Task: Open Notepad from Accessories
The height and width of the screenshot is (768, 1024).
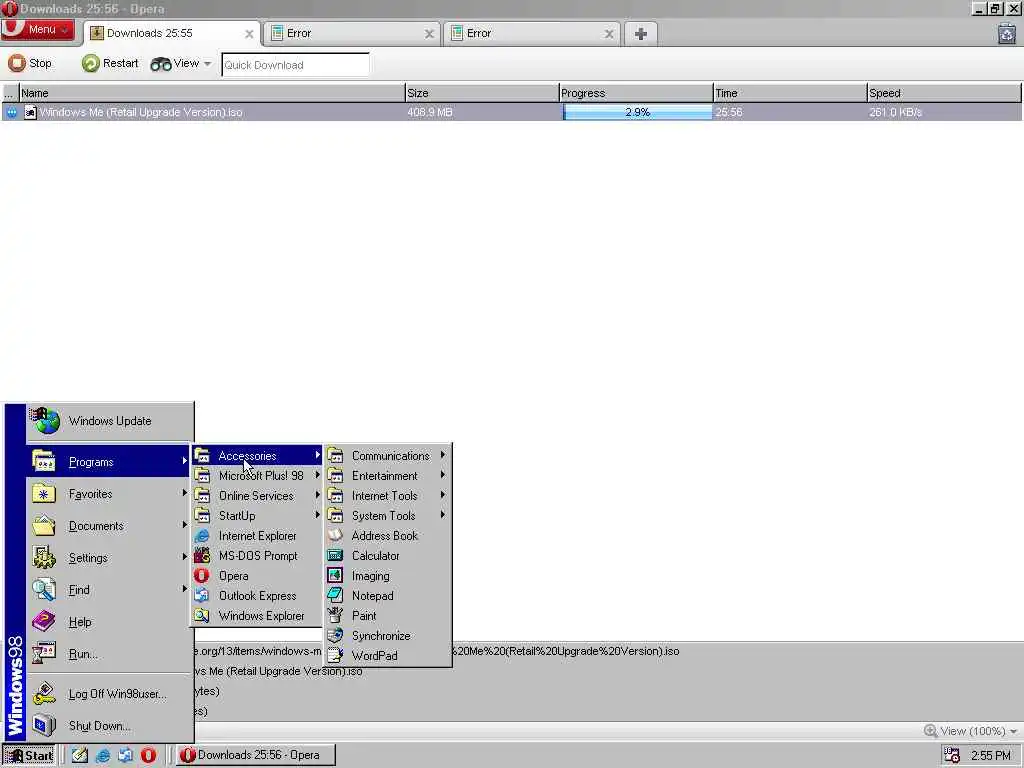Action: point(388,596)
